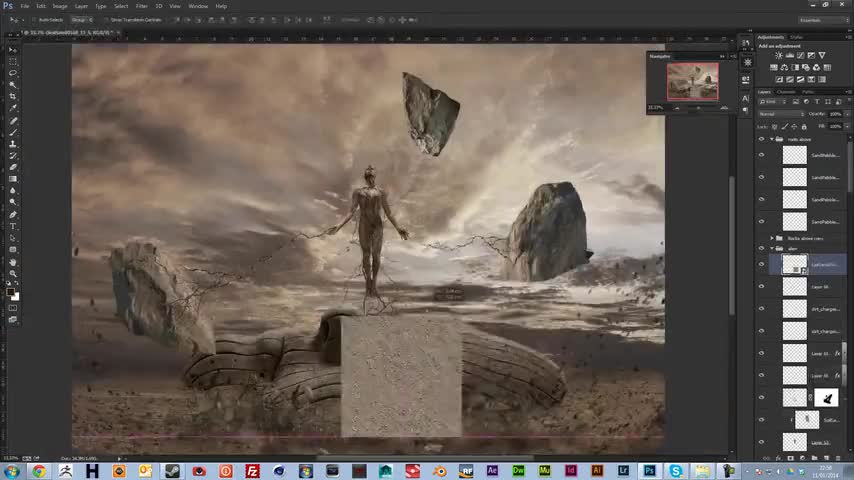Select the Lasso tool

point(13,73)
